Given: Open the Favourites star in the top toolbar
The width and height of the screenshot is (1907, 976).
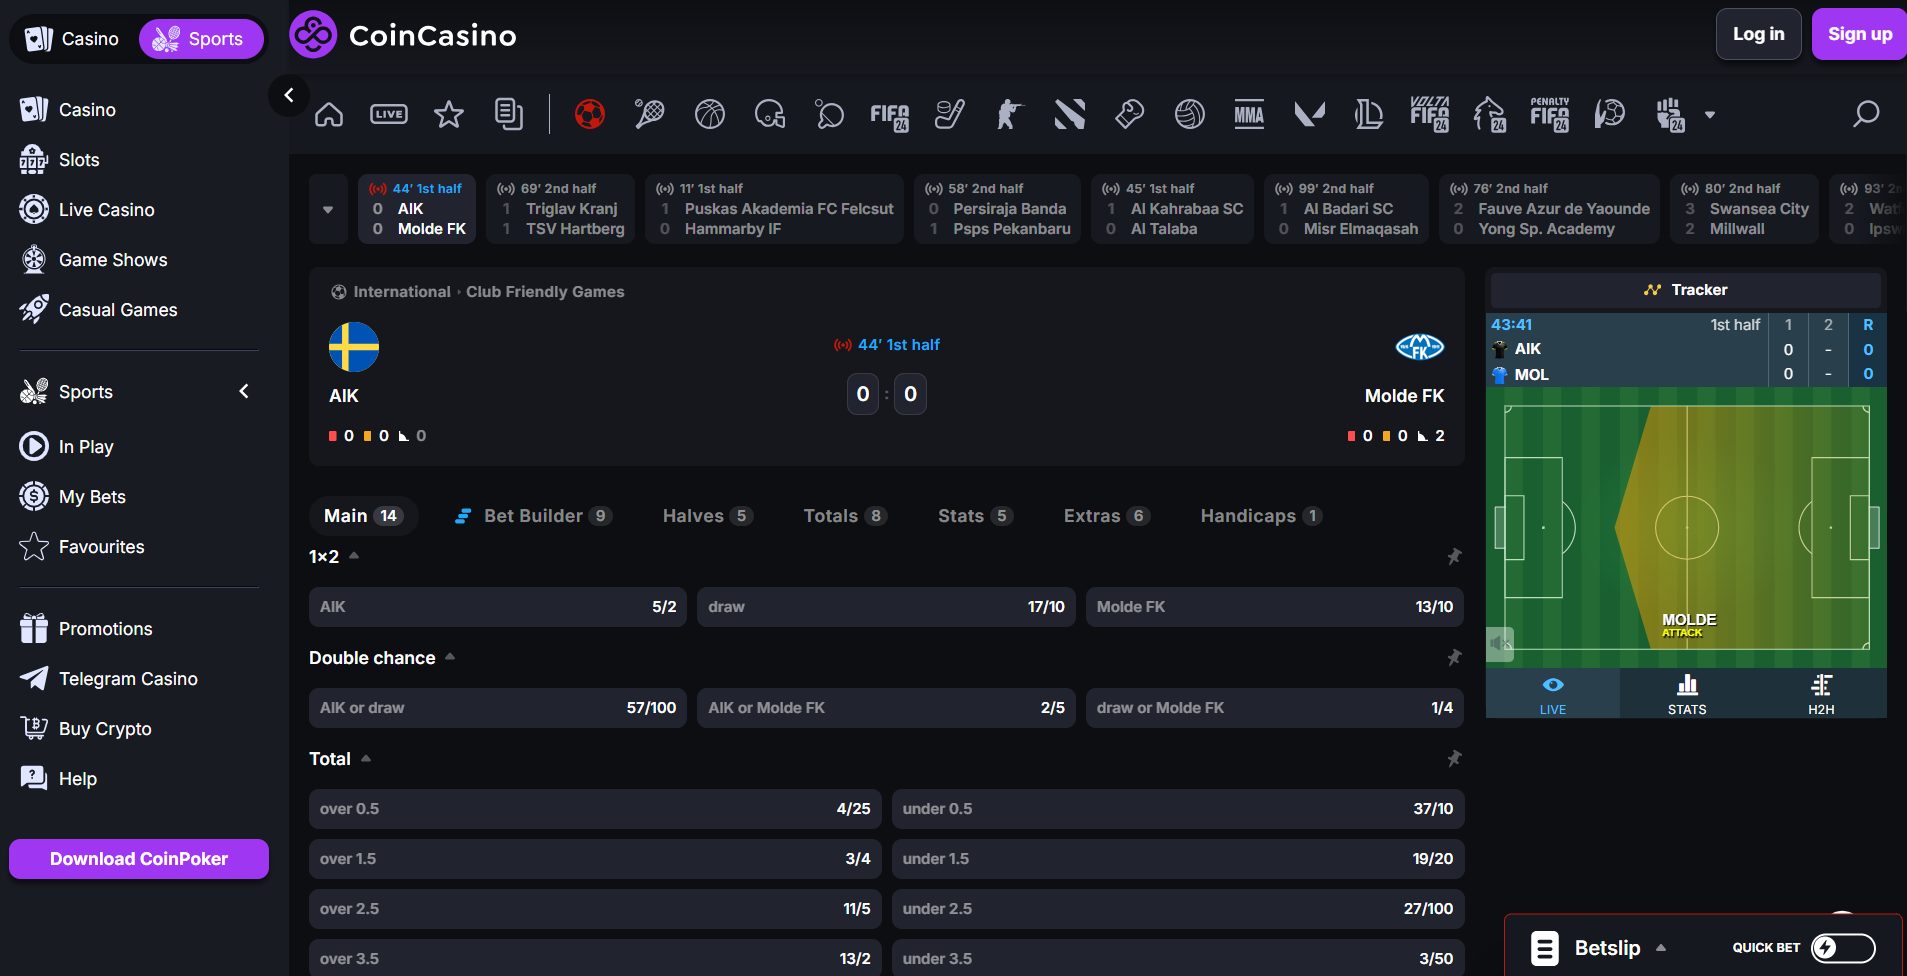Looking at the screenshot, I should [449, 114].
